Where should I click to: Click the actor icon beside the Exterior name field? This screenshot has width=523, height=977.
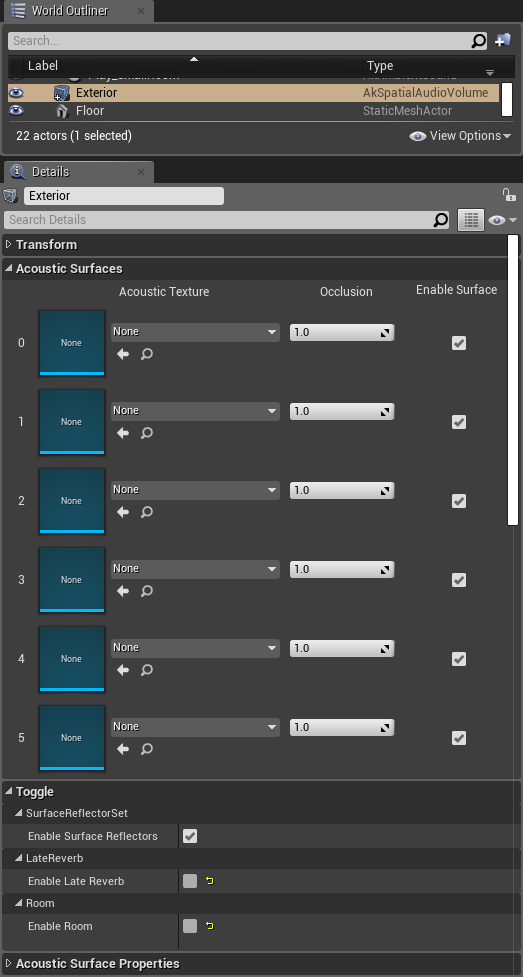(x=11, y=196)
